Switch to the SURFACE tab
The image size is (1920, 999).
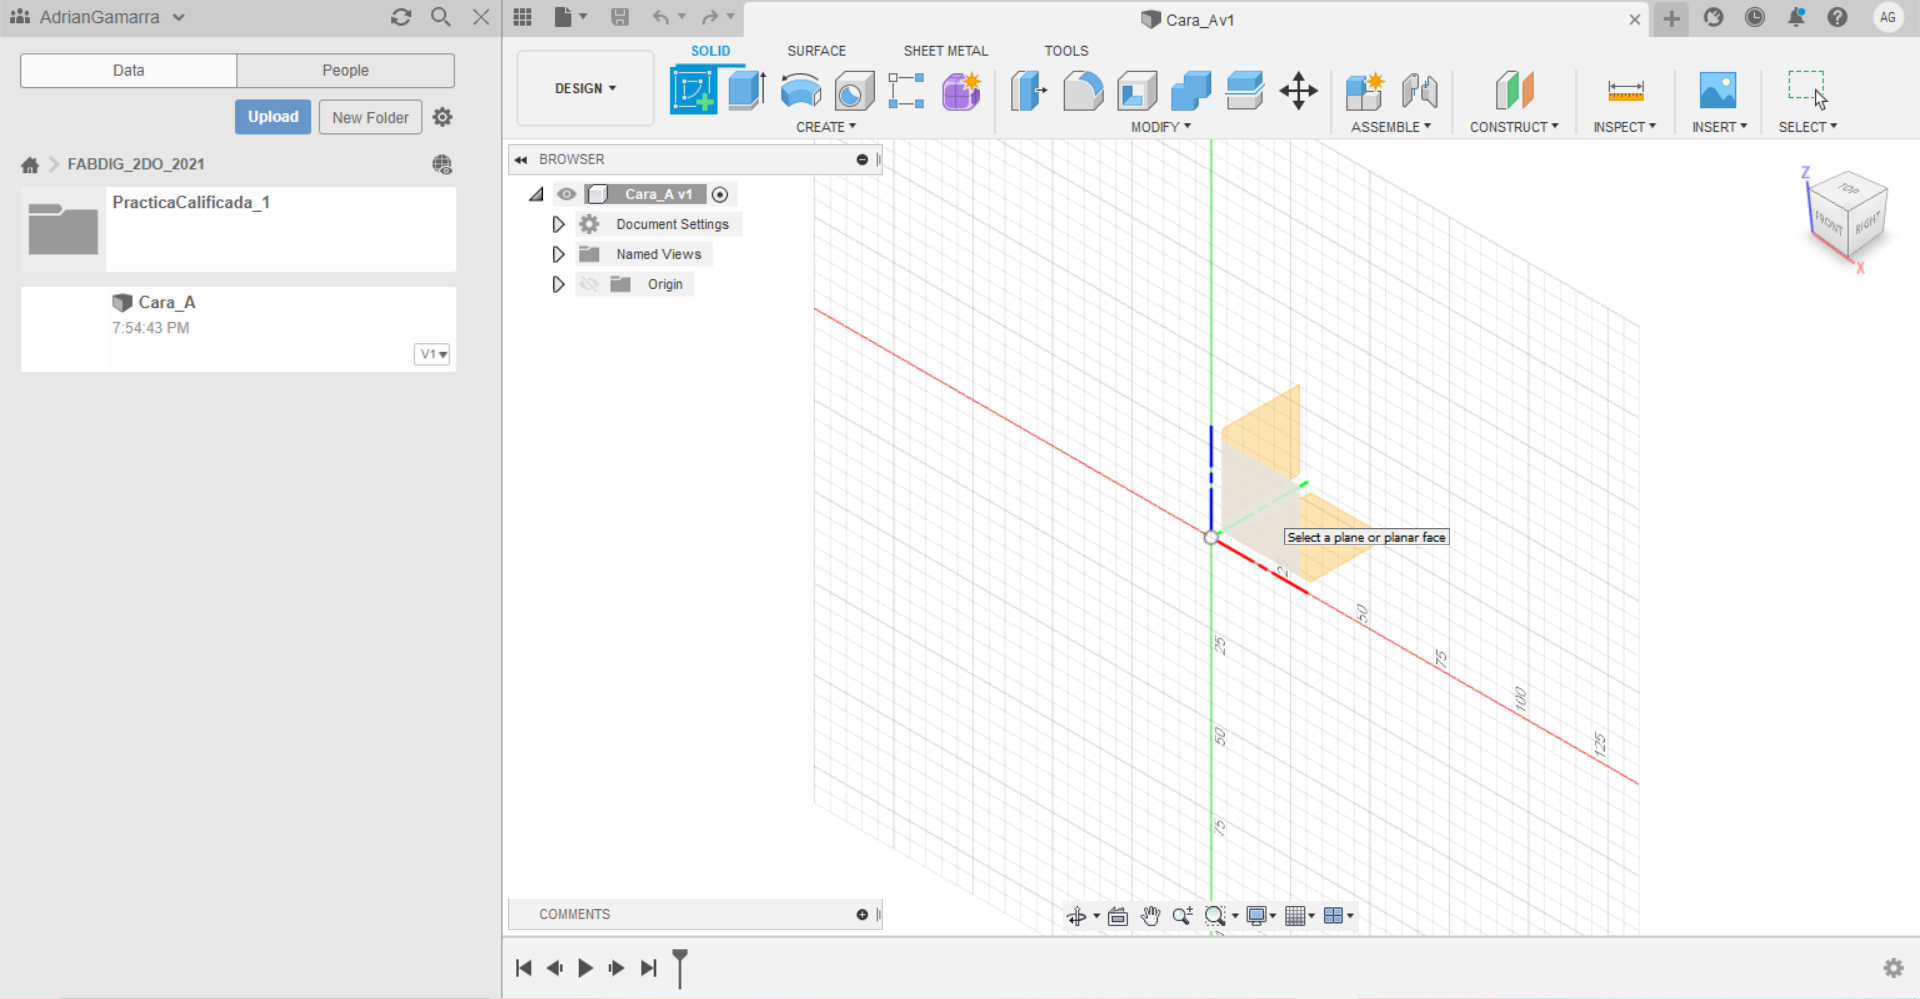point(816,50)
